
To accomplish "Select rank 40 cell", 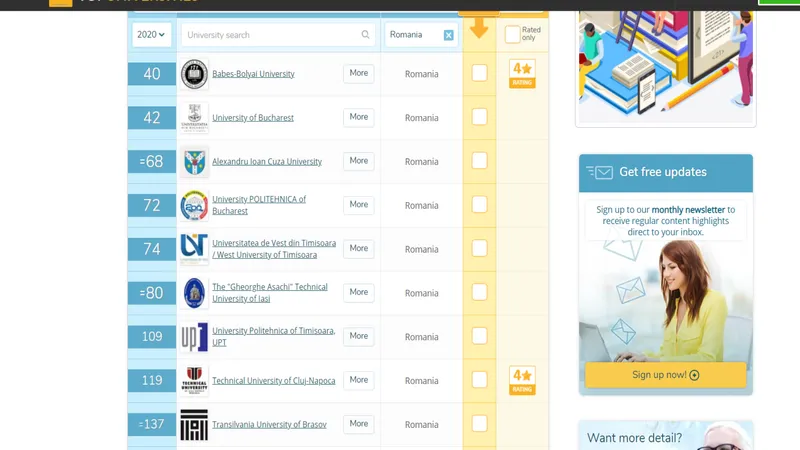I will pyautogui.click(x=152, y=74).
